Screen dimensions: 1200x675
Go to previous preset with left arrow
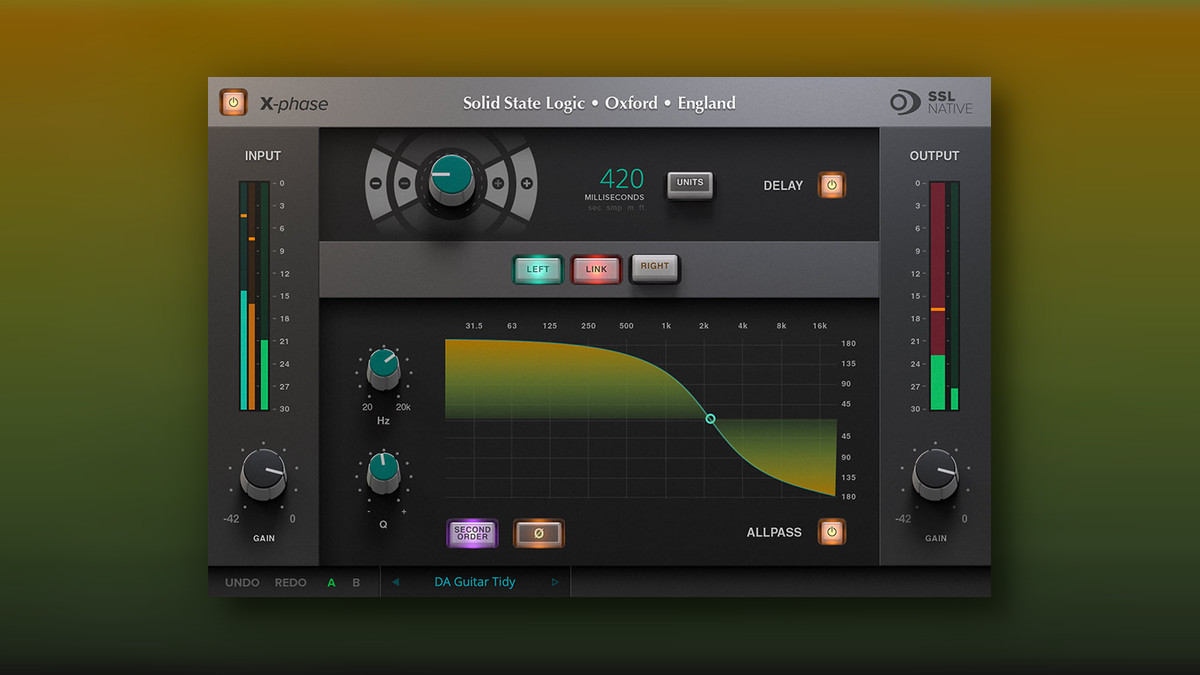[x=395, y=582]
